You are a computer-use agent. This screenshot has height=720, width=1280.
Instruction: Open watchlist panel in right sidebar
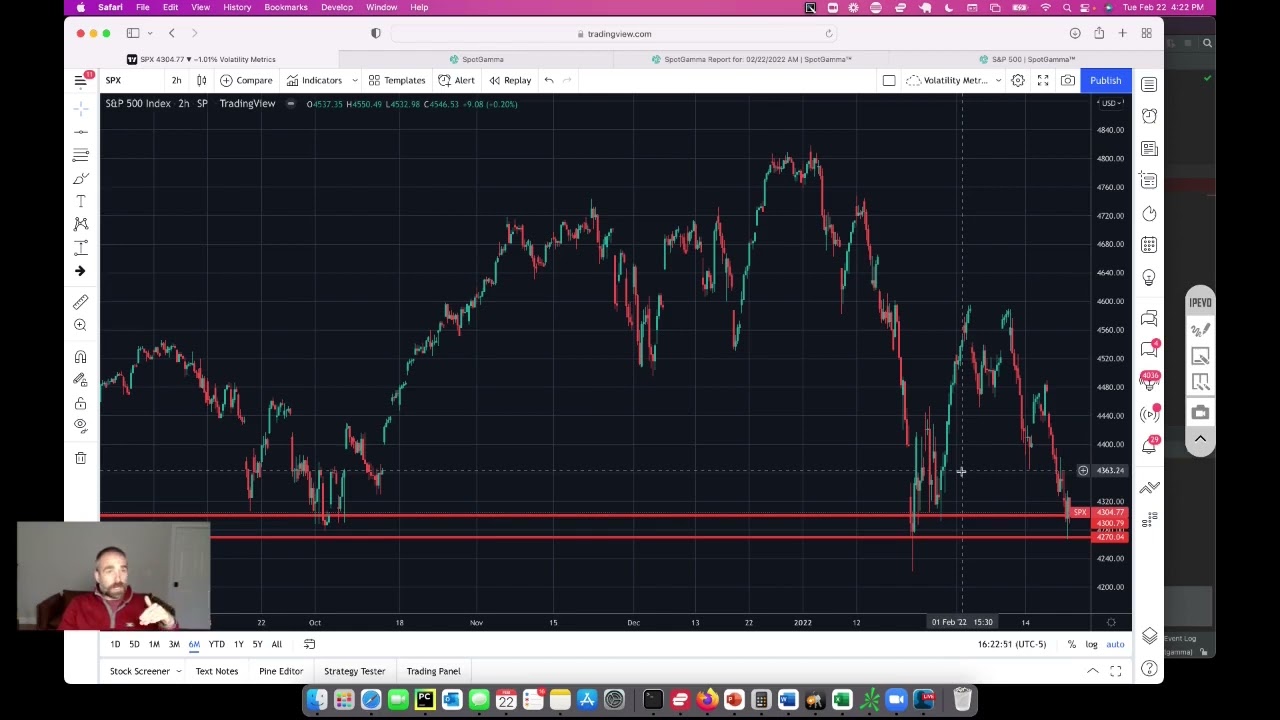click(1149, 84)
